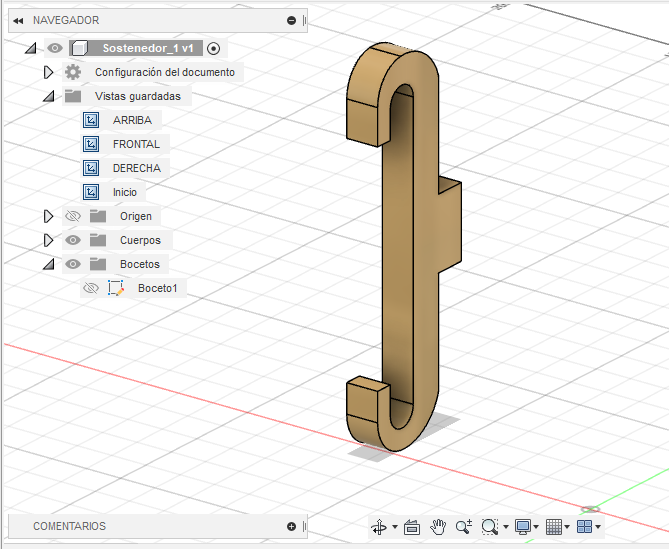Screen dimensions: 669x549
Task: Click the Viewports layout icon
Action: click(585, 527)
